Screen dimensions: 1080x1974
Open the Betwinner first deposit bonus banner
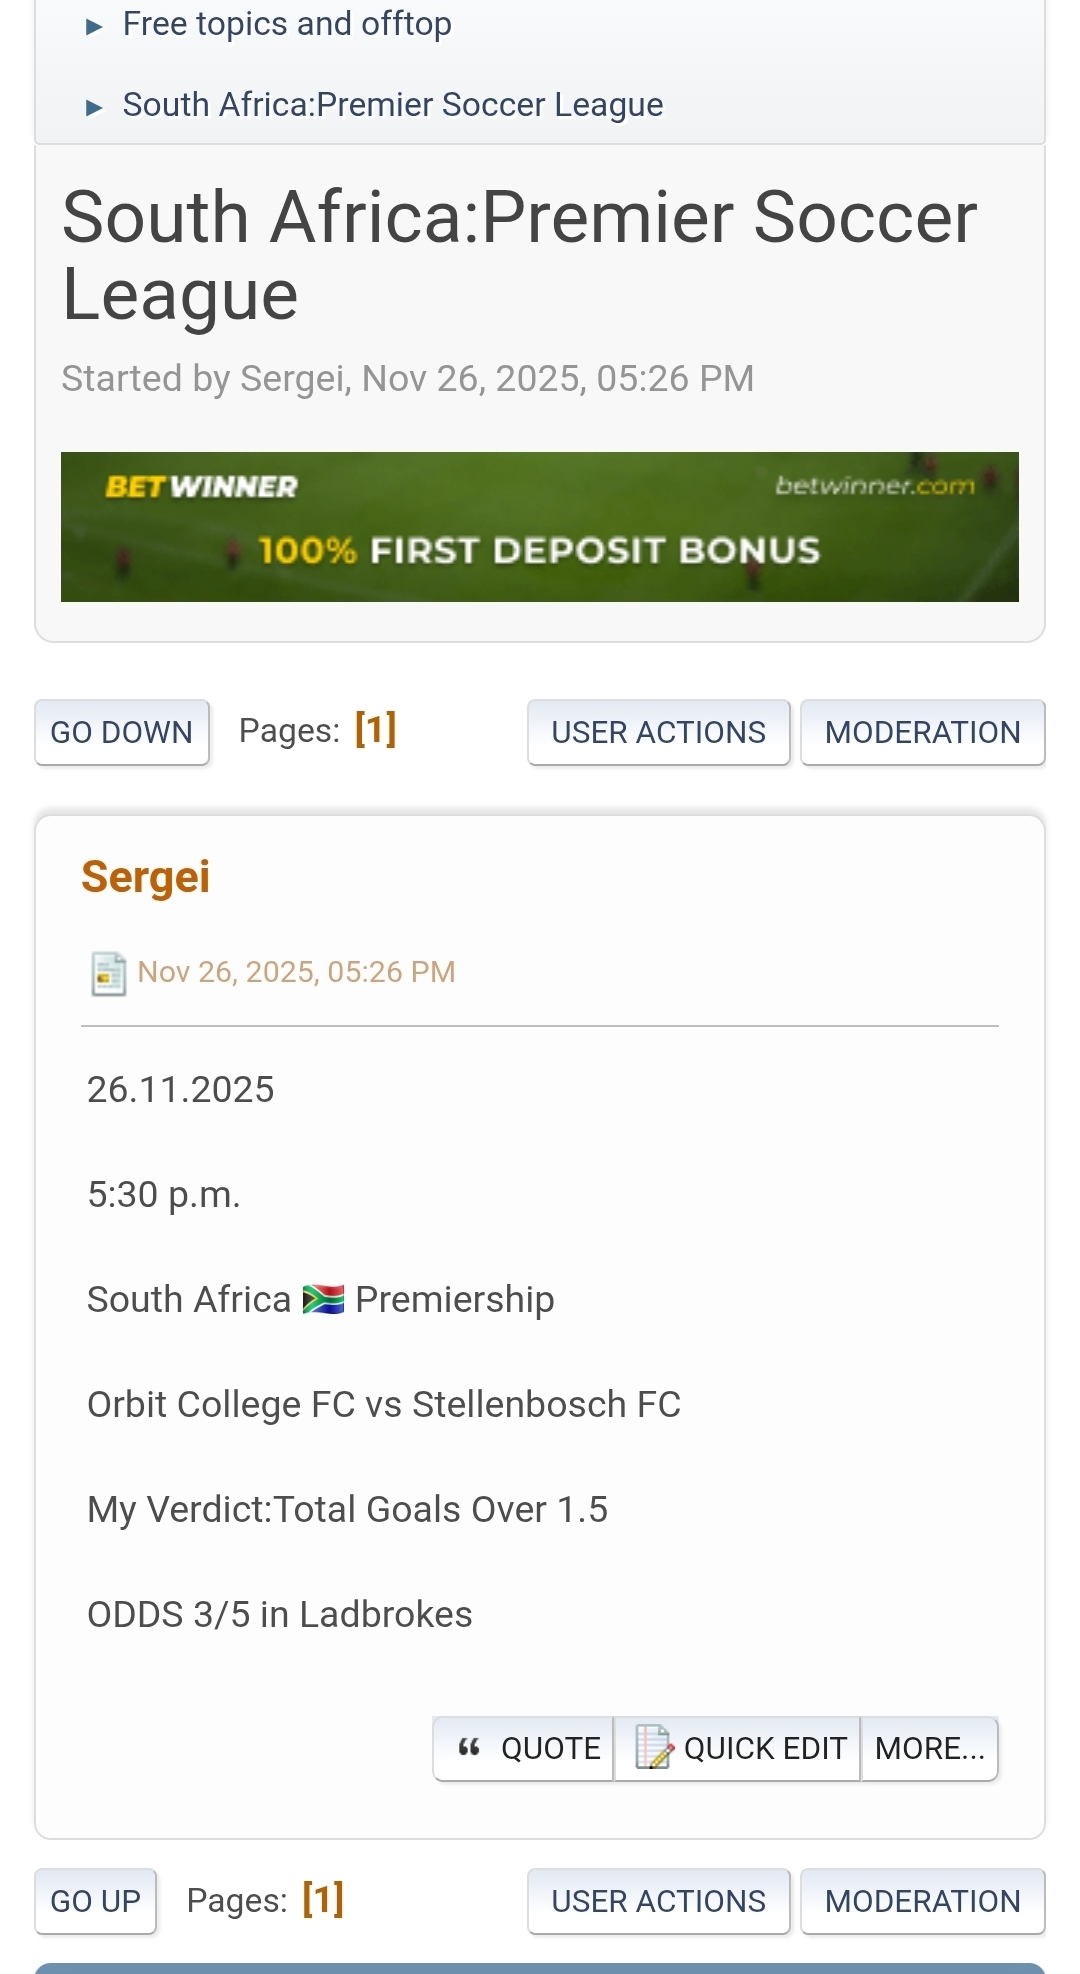540,527
